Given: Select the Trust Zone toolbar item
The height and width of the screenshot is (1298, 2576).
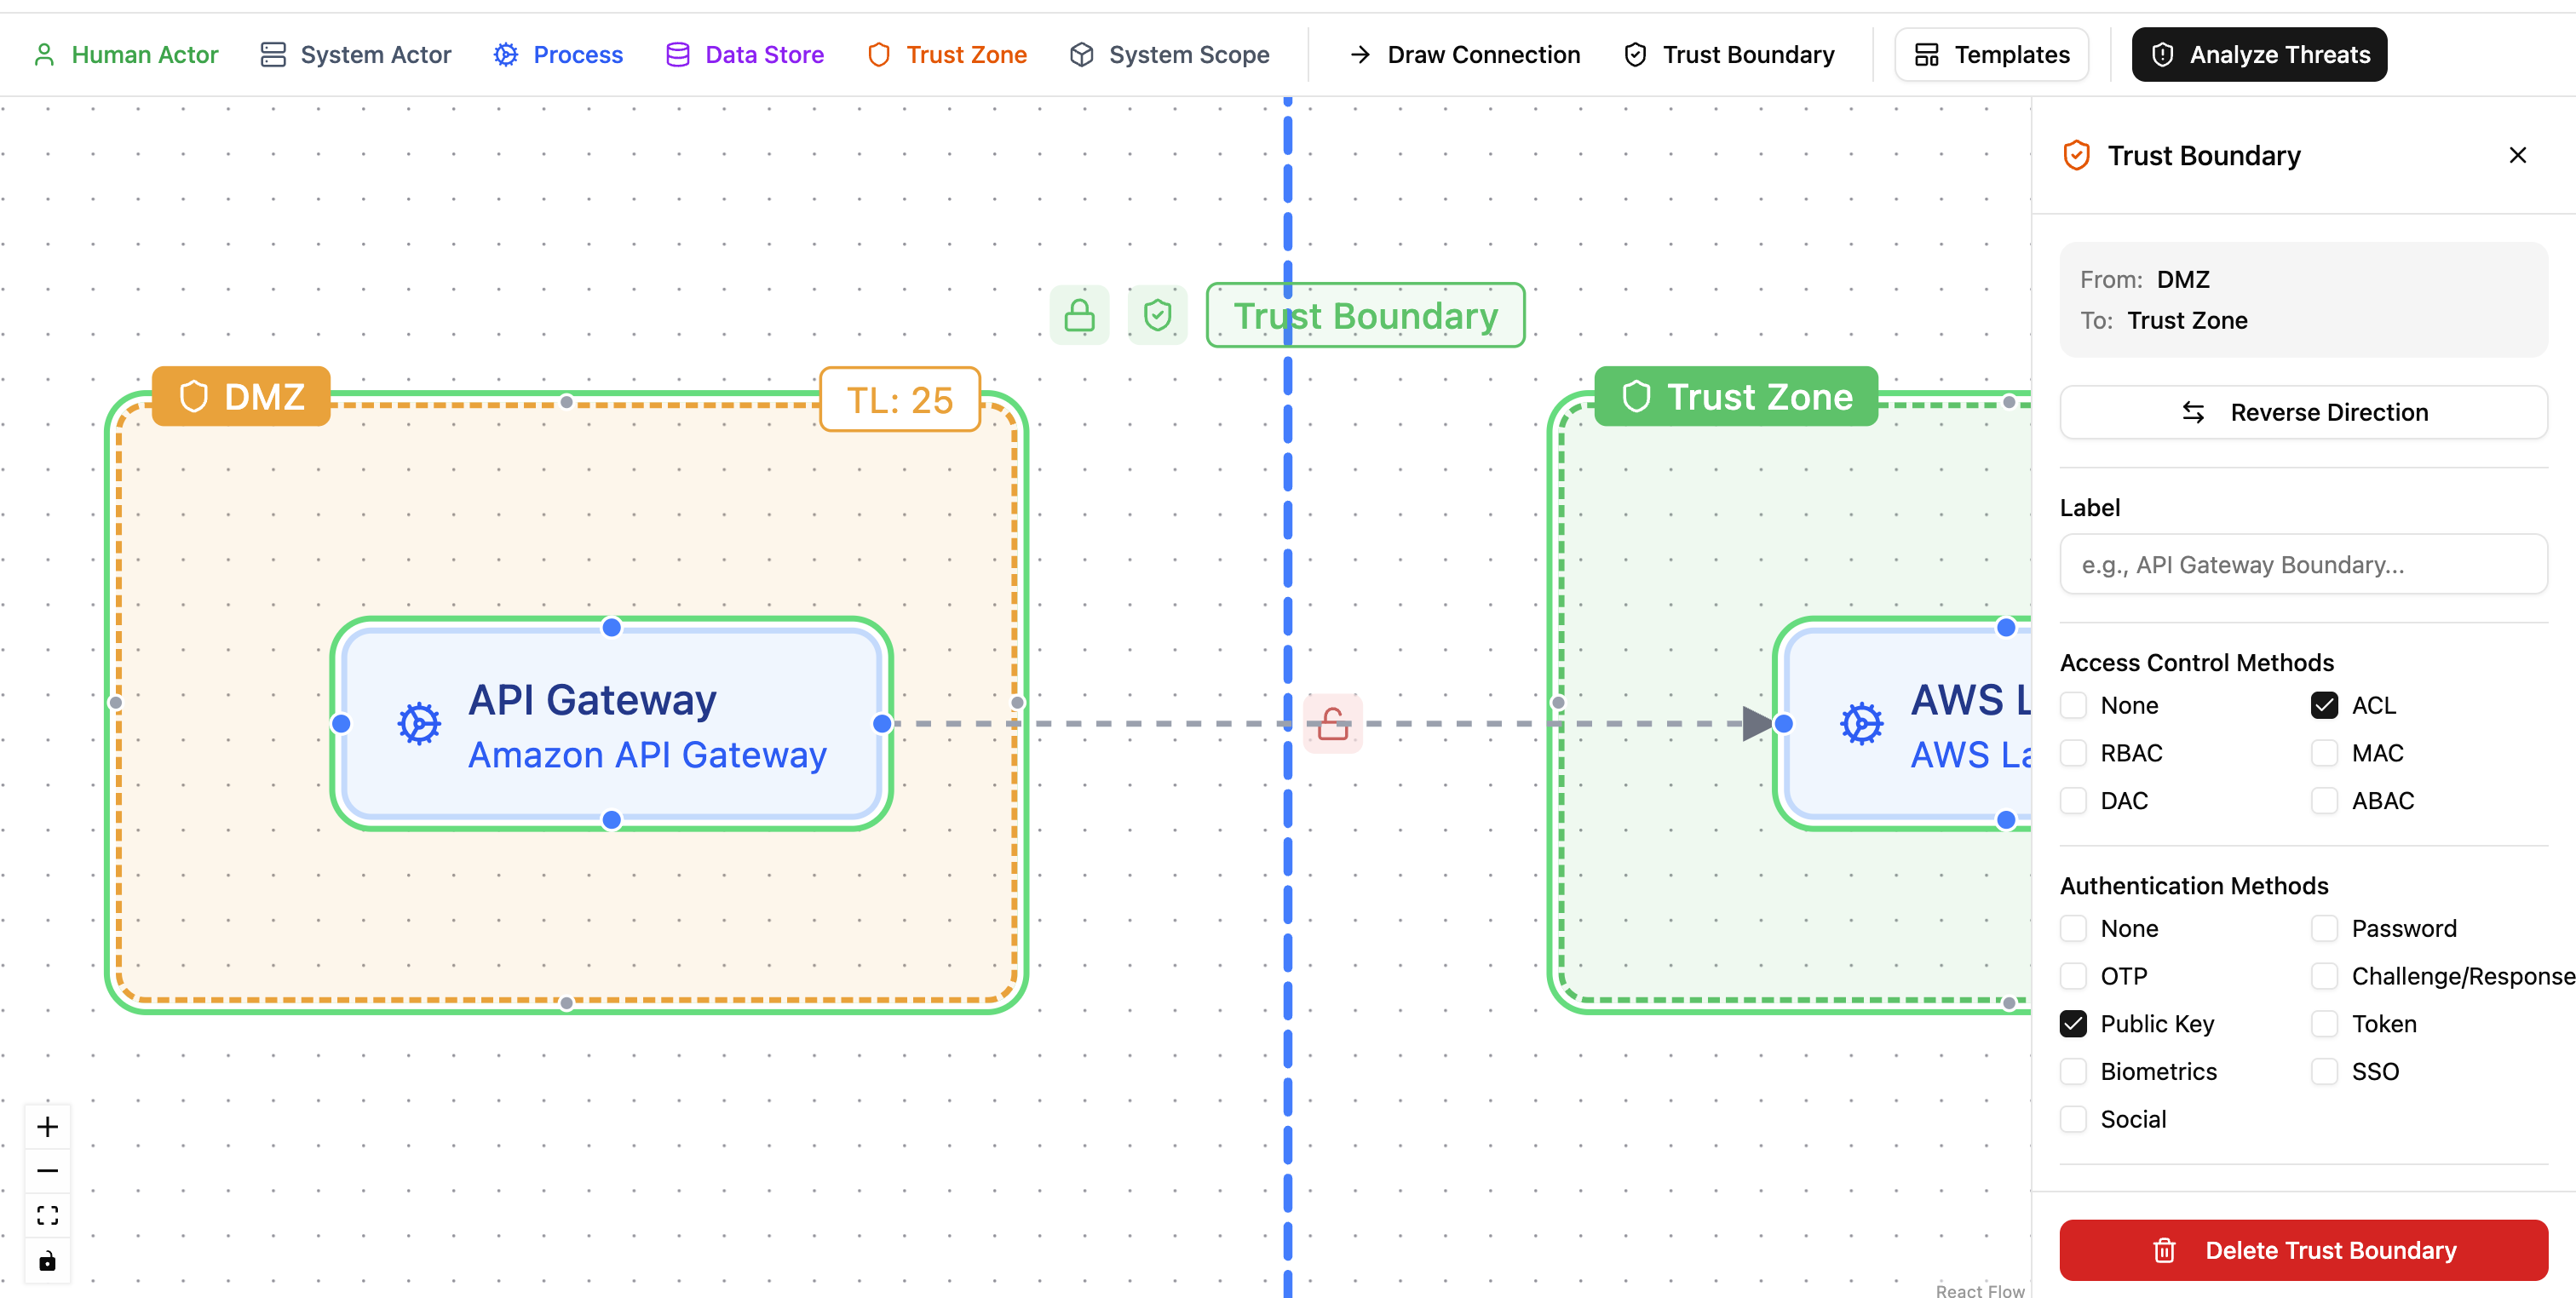Looking at the screenshot, I should (x=947, y=54).
